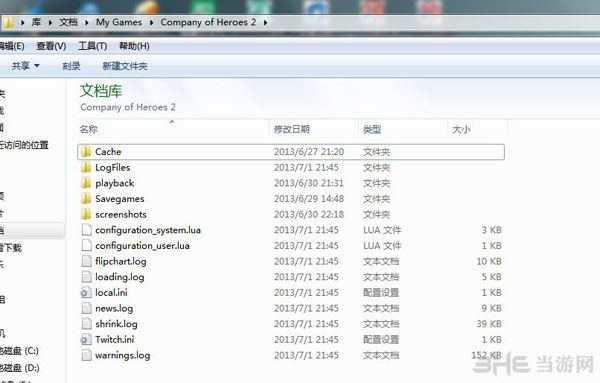
Task: Select the news.log file name
Action: [114, 309]
